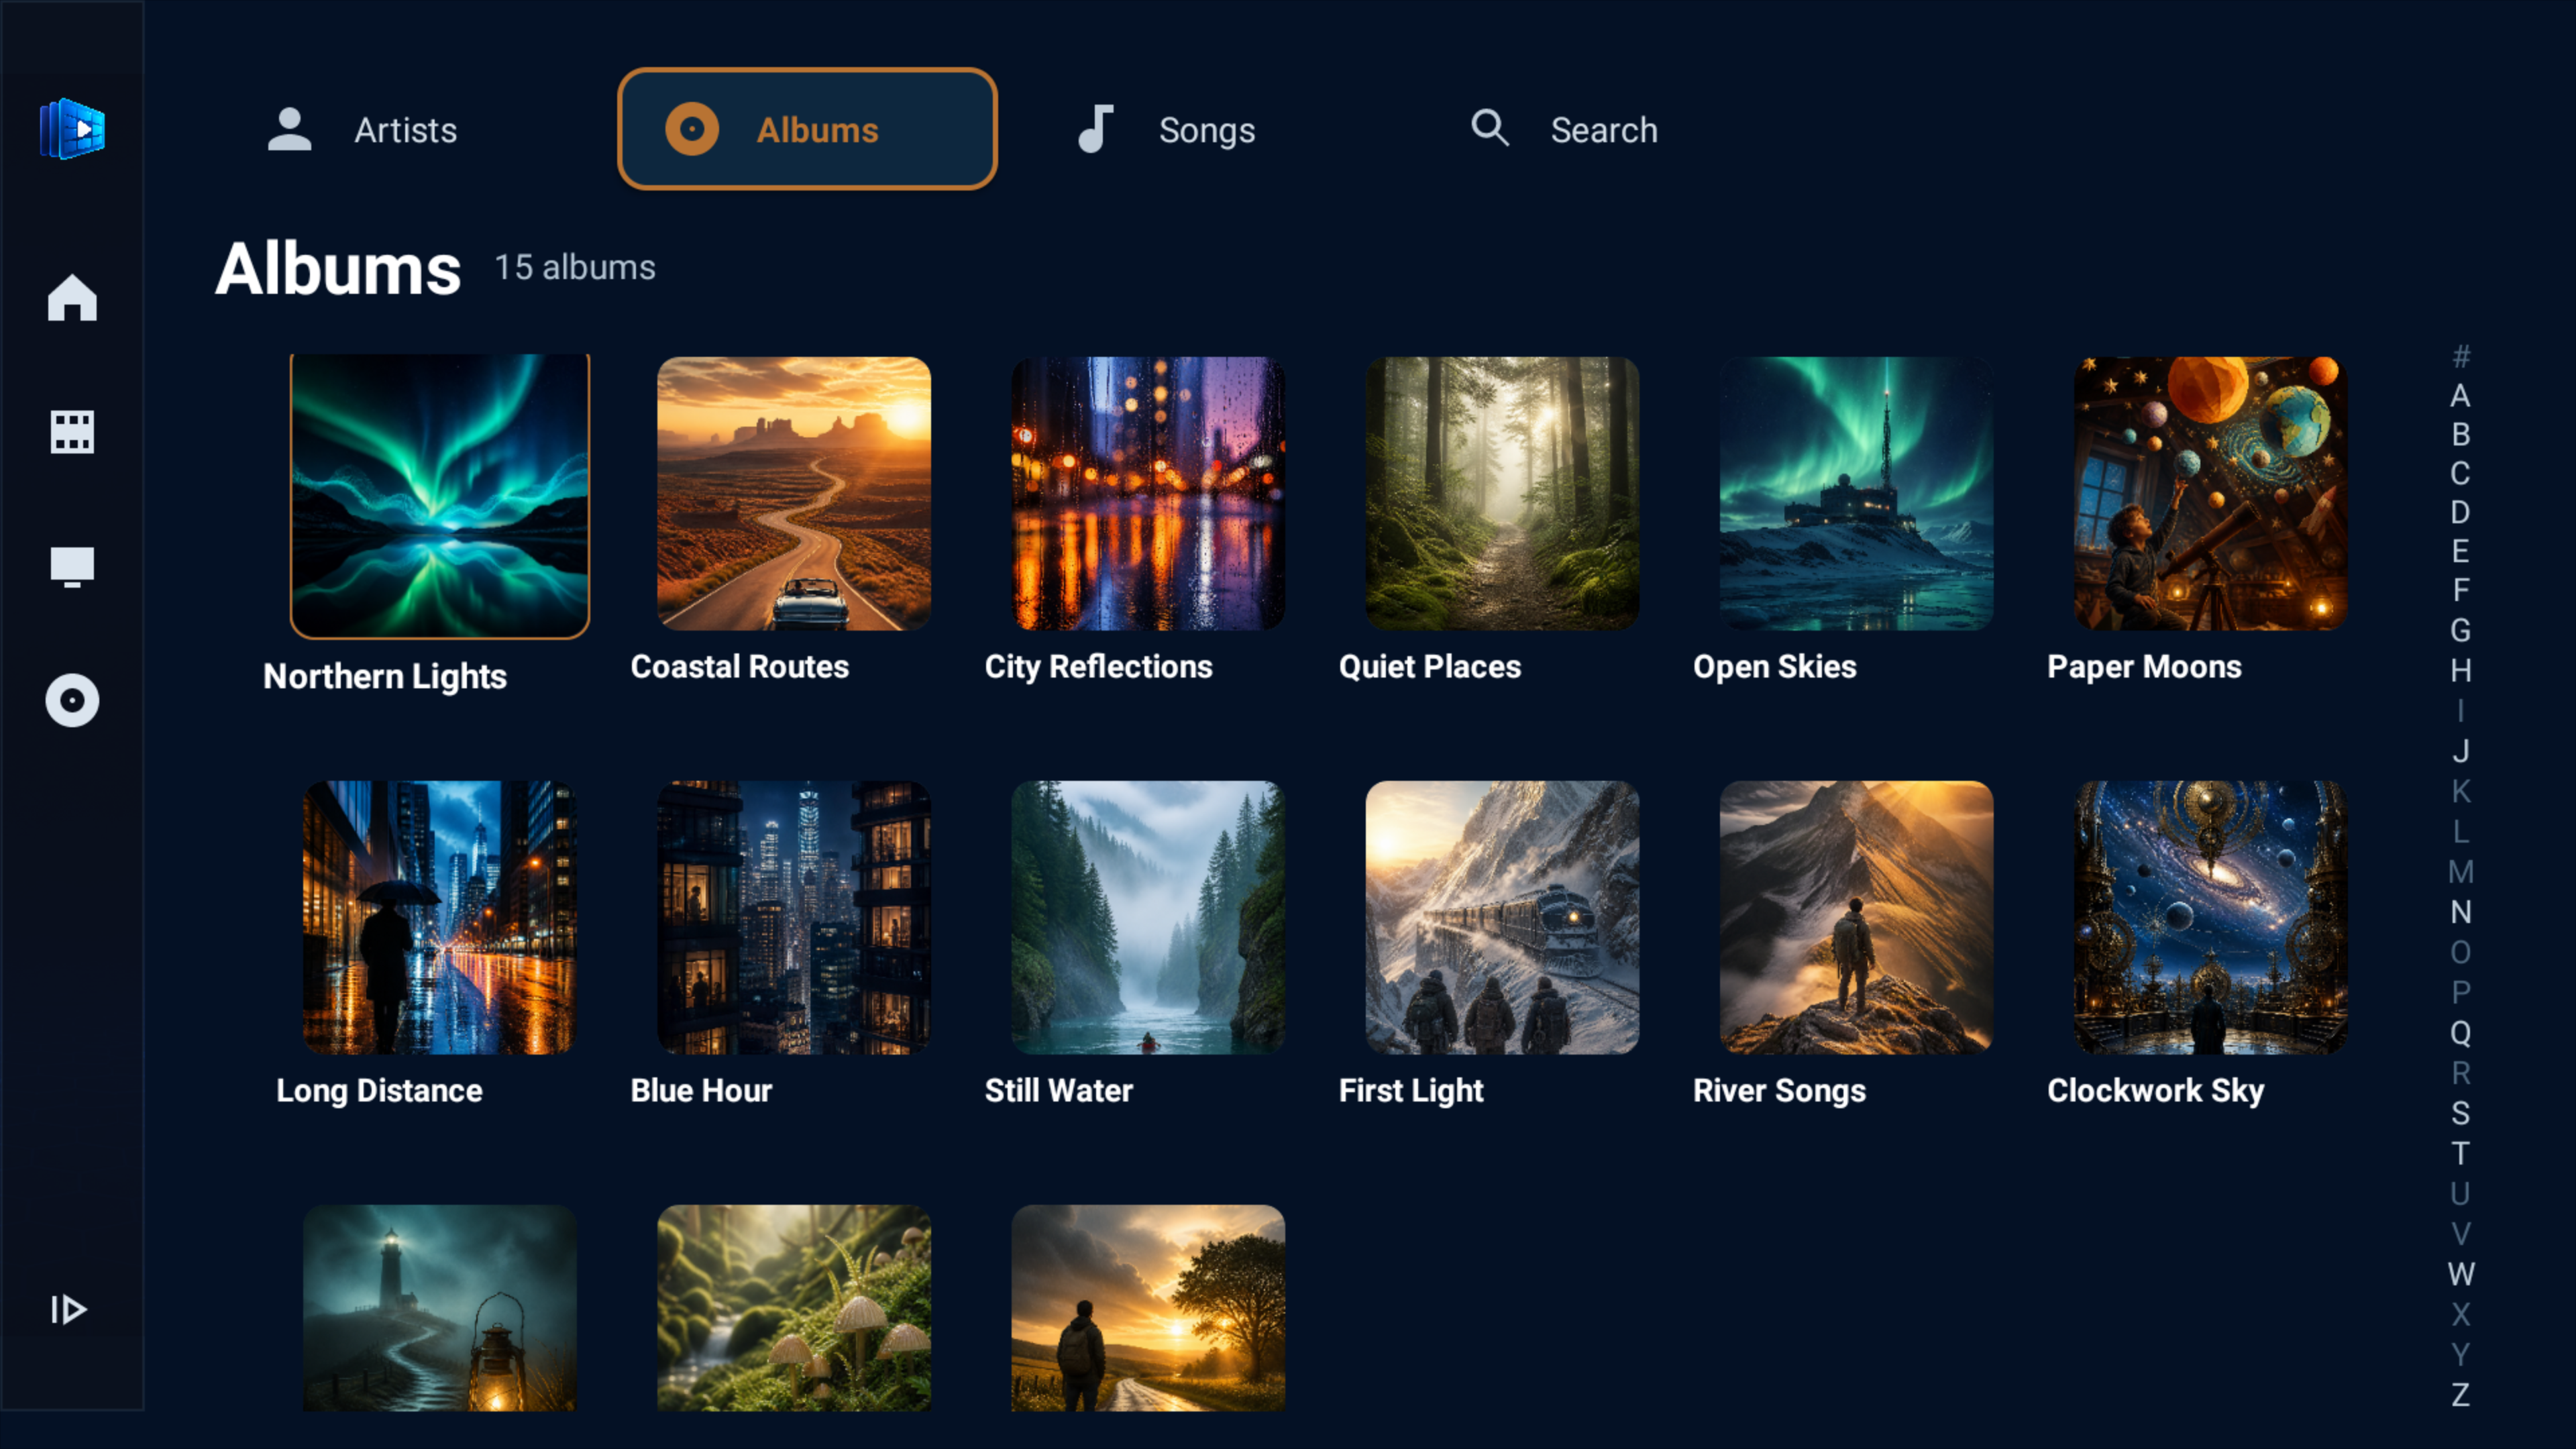Viewport: 2576px width, 1449px height.
Task: Open the Coastal Routes album cover
Action: click(794, 494)
